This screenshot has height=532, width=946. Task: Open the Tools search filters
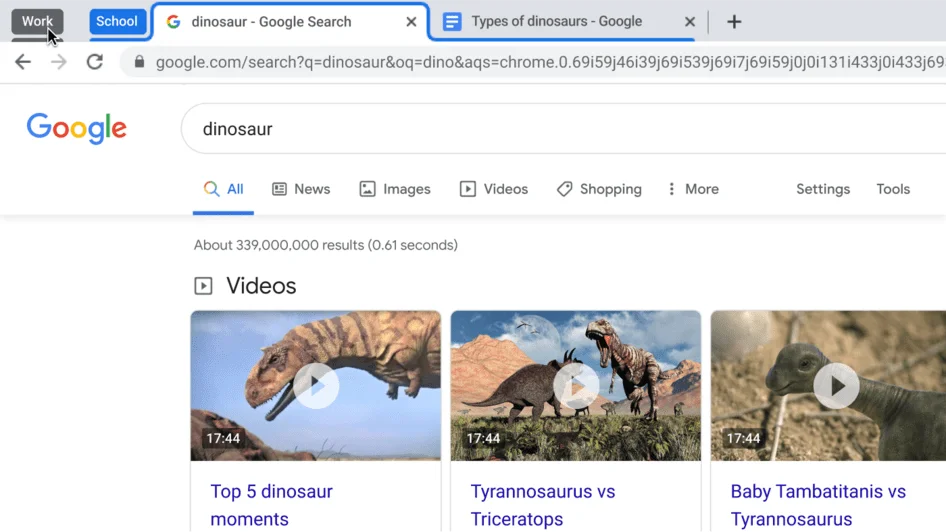coord(893,189)
